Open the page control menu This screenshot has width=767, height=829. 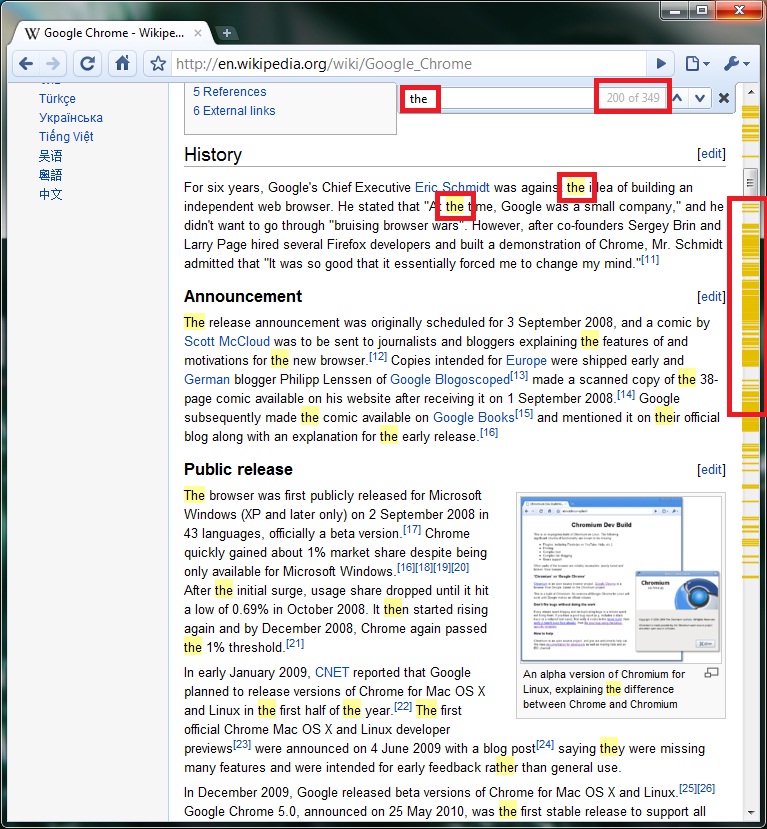tap(697, 64)
